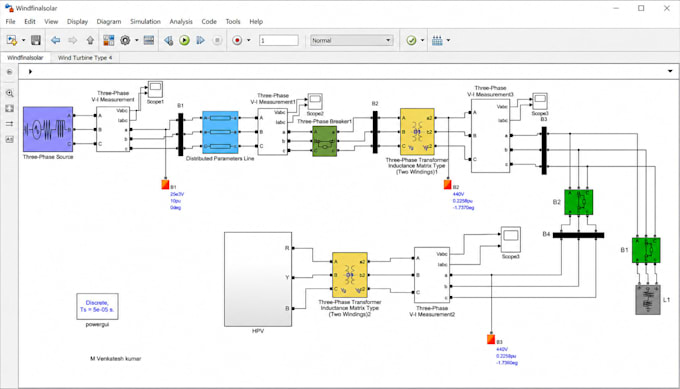Open the Code menu
The width and height of the screenshot is (680, 389).
click(209, 21)
